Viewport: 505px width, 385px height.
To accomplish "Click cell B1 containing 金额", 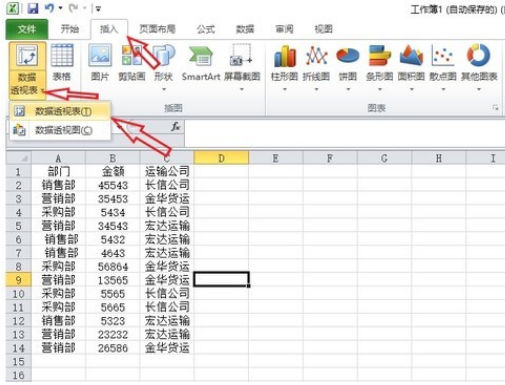I will tap(113, 171).
